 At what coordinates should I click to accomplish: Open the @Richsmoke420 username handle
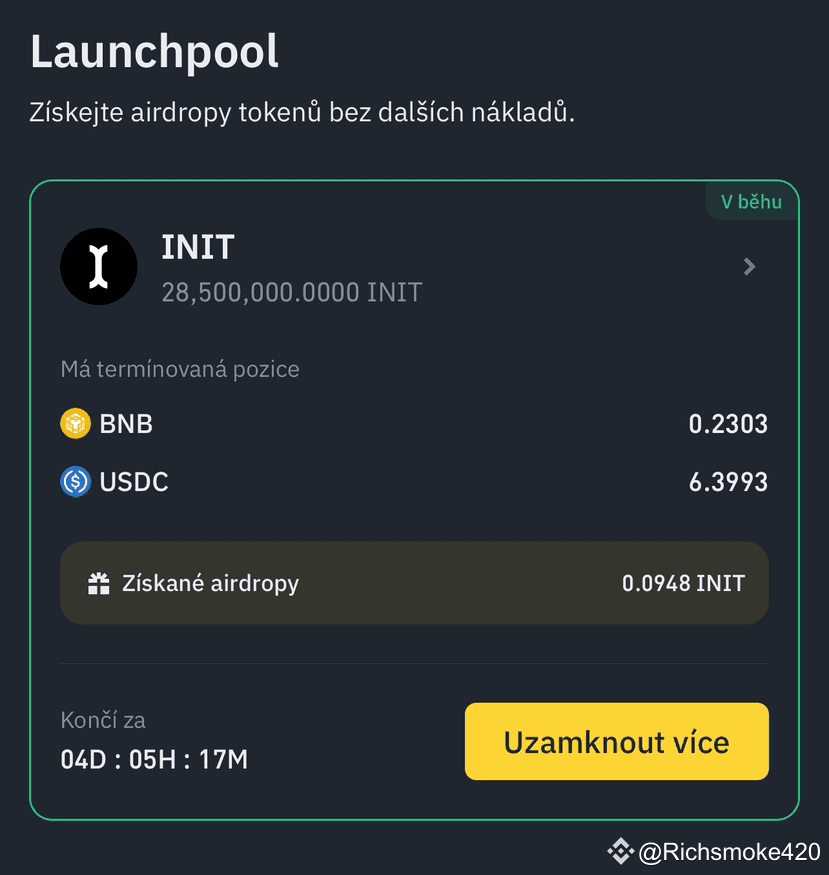[x=729, y=852]
